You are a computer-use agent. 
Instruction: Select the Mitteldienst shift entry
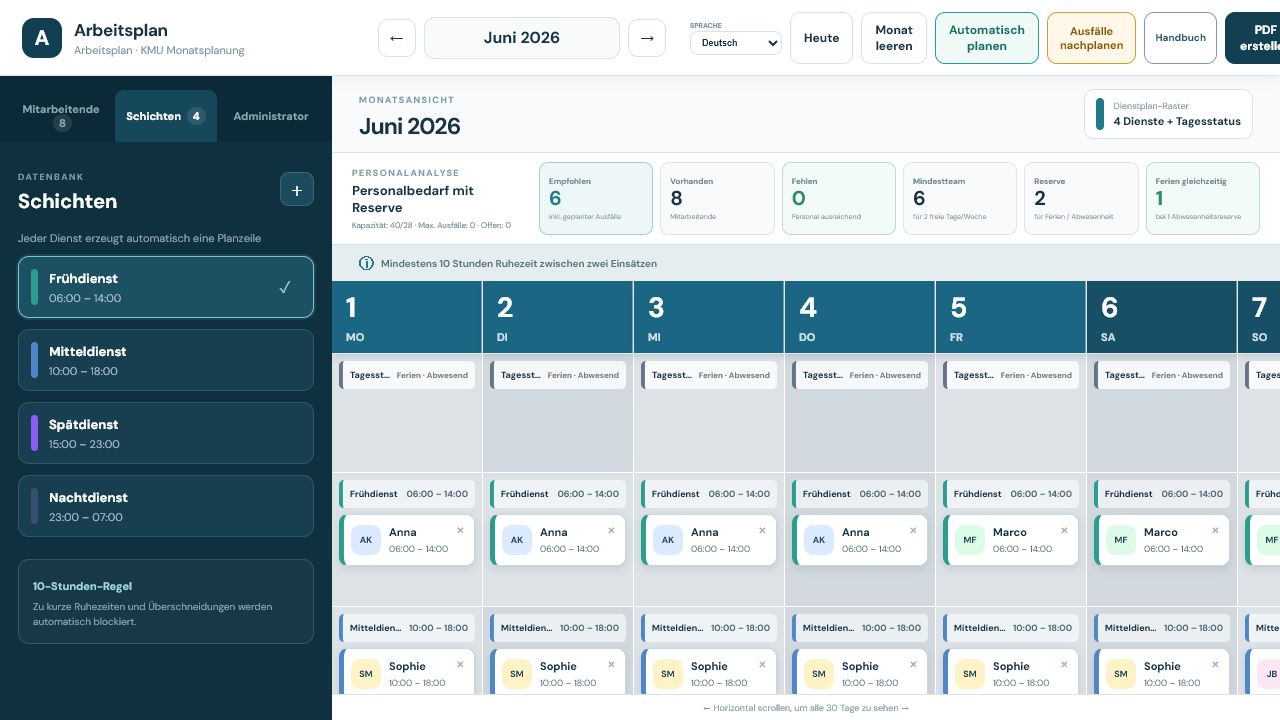point(166,361)
